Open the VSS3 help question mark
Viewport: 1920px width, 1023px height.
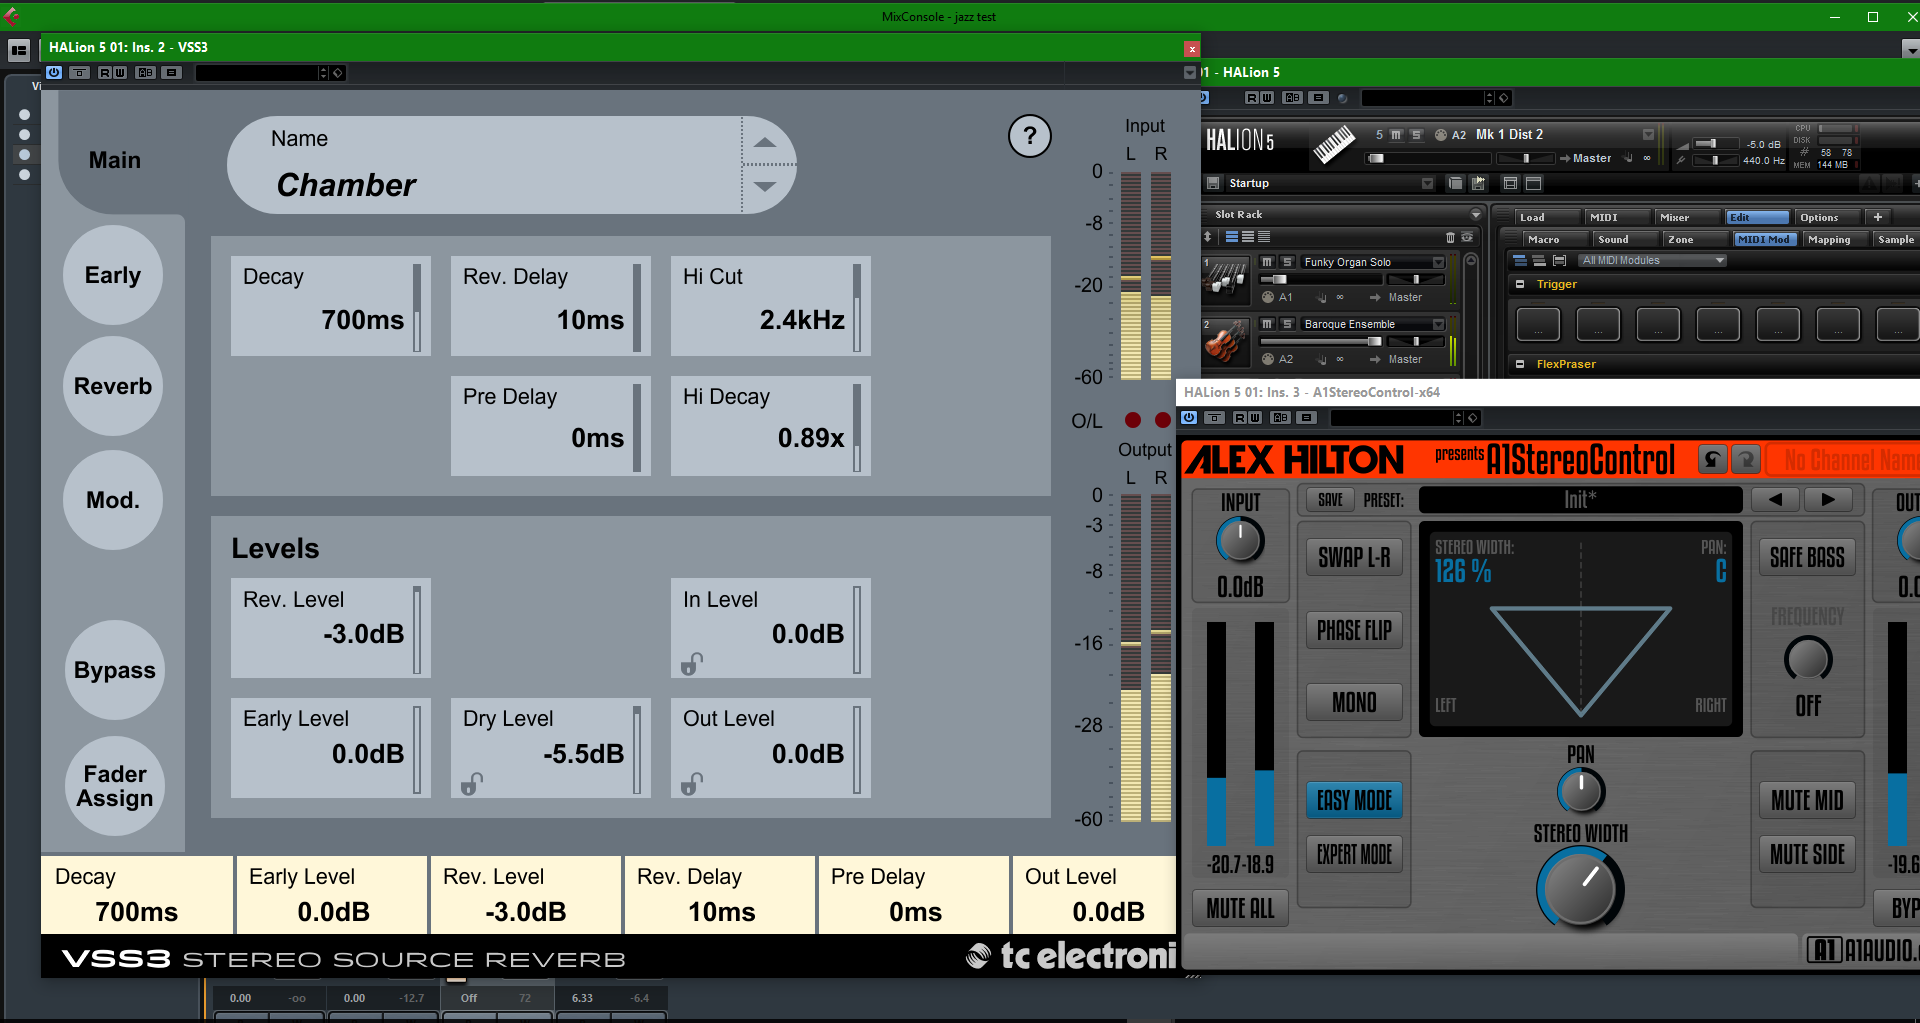tap(1029, 136)
